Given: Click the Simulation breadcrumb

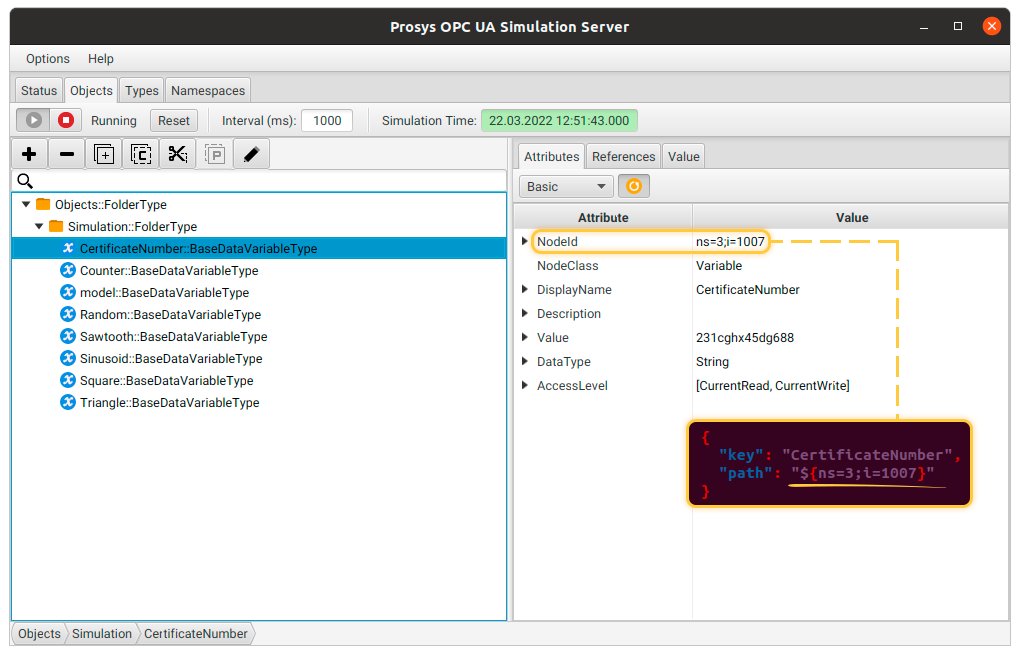Looking at the screenshot, I should coord(102,634).
